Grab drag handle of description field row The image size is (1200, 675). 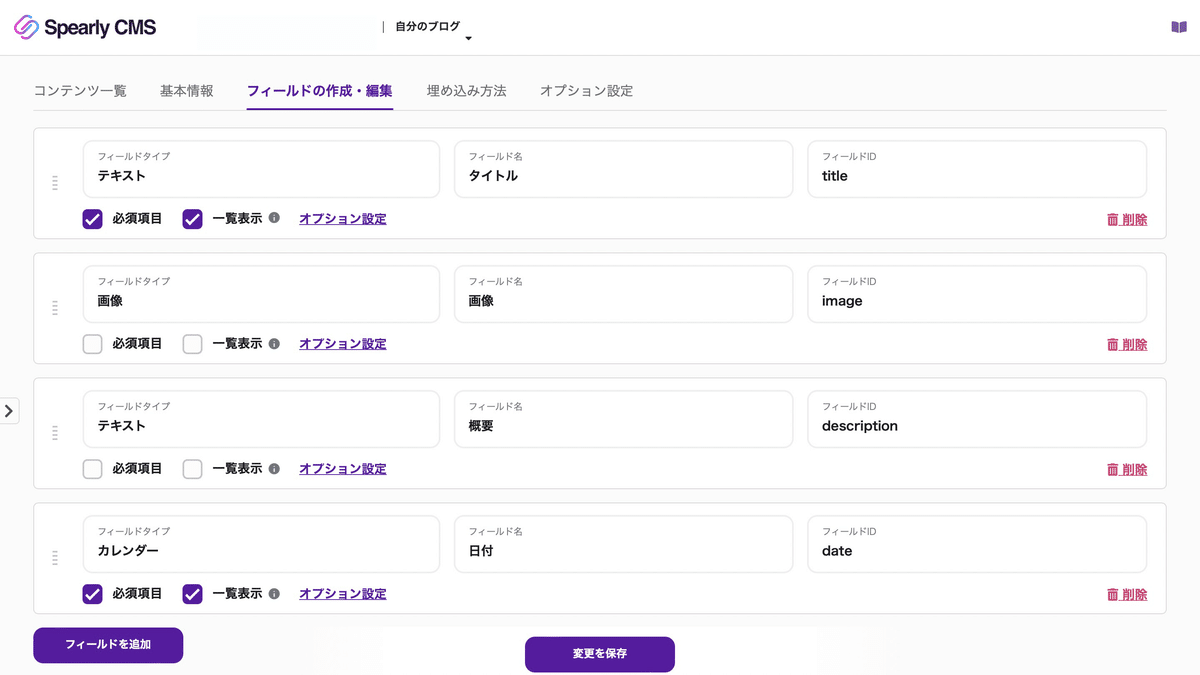pos(55,433)
